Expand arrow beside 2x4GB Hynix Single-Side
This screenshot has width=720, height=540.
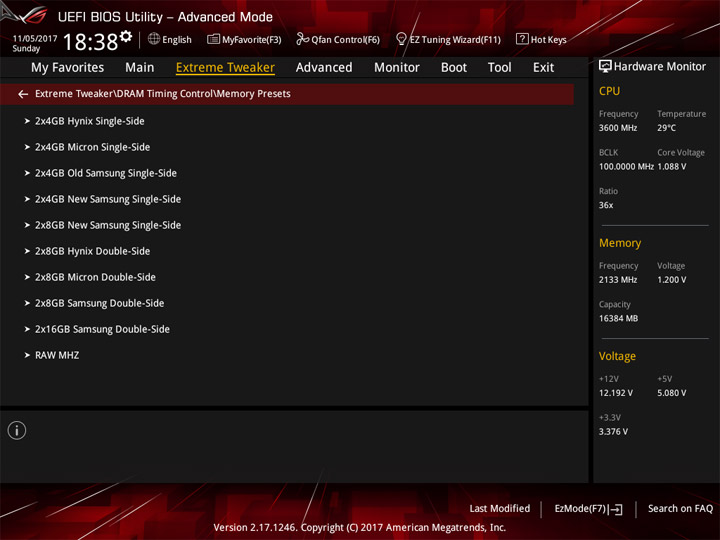(x=27, y=121)
